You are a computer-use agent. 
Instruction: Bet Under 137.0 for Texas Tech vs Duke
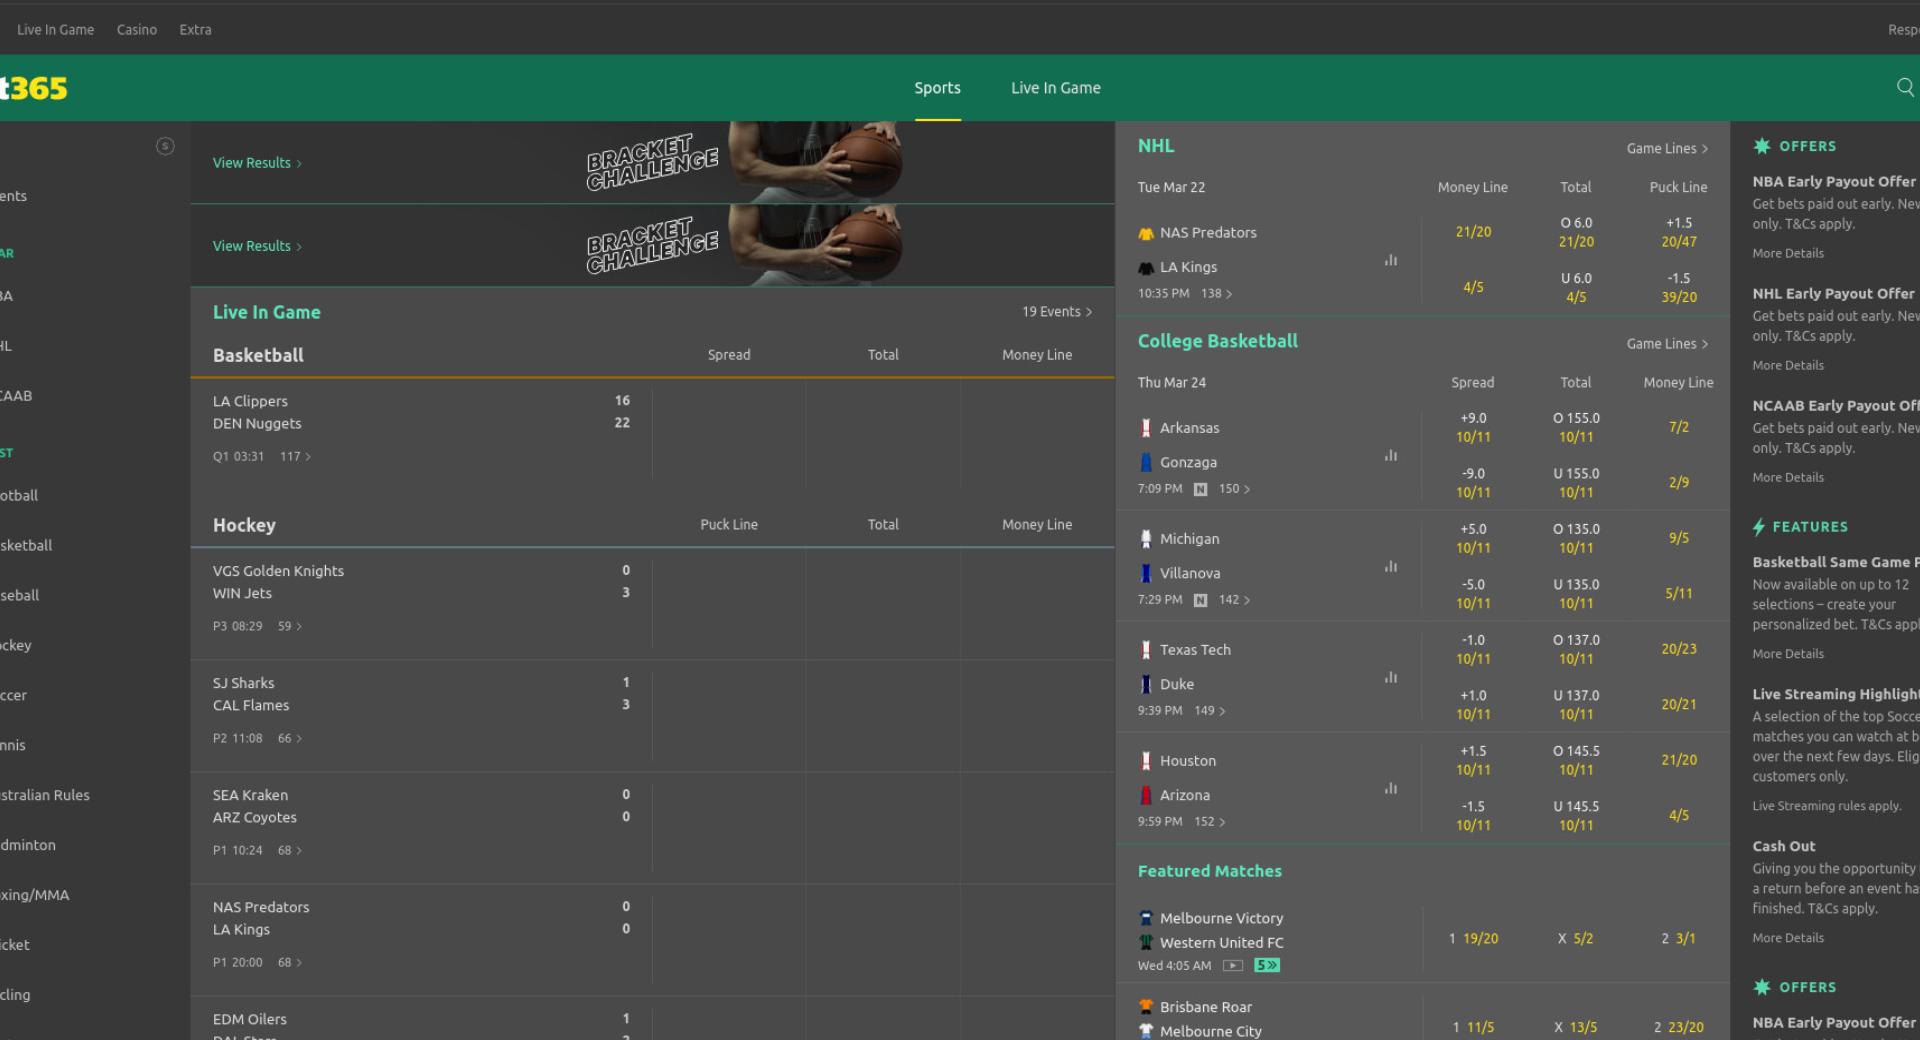(1576, 705)
